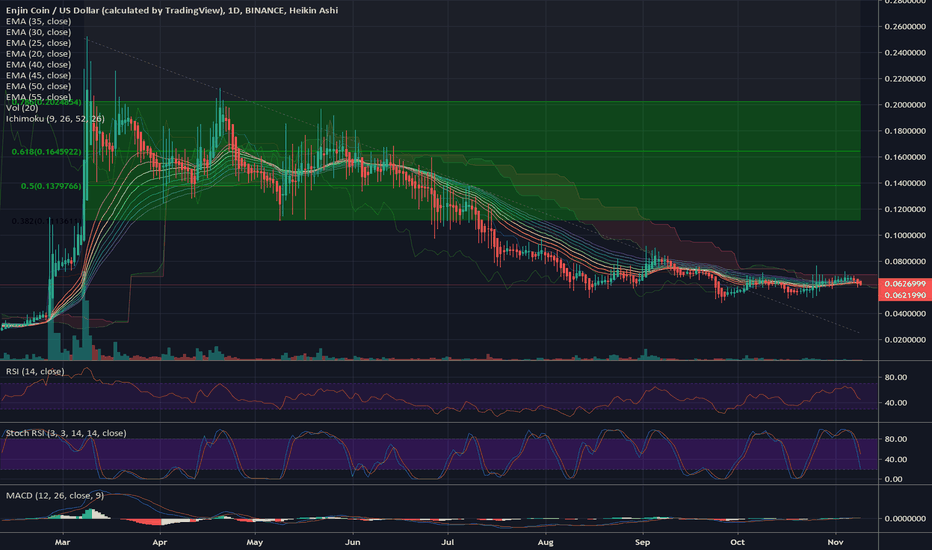Click Mar on the time axis
932x550 pixels.
coord(62,542)
